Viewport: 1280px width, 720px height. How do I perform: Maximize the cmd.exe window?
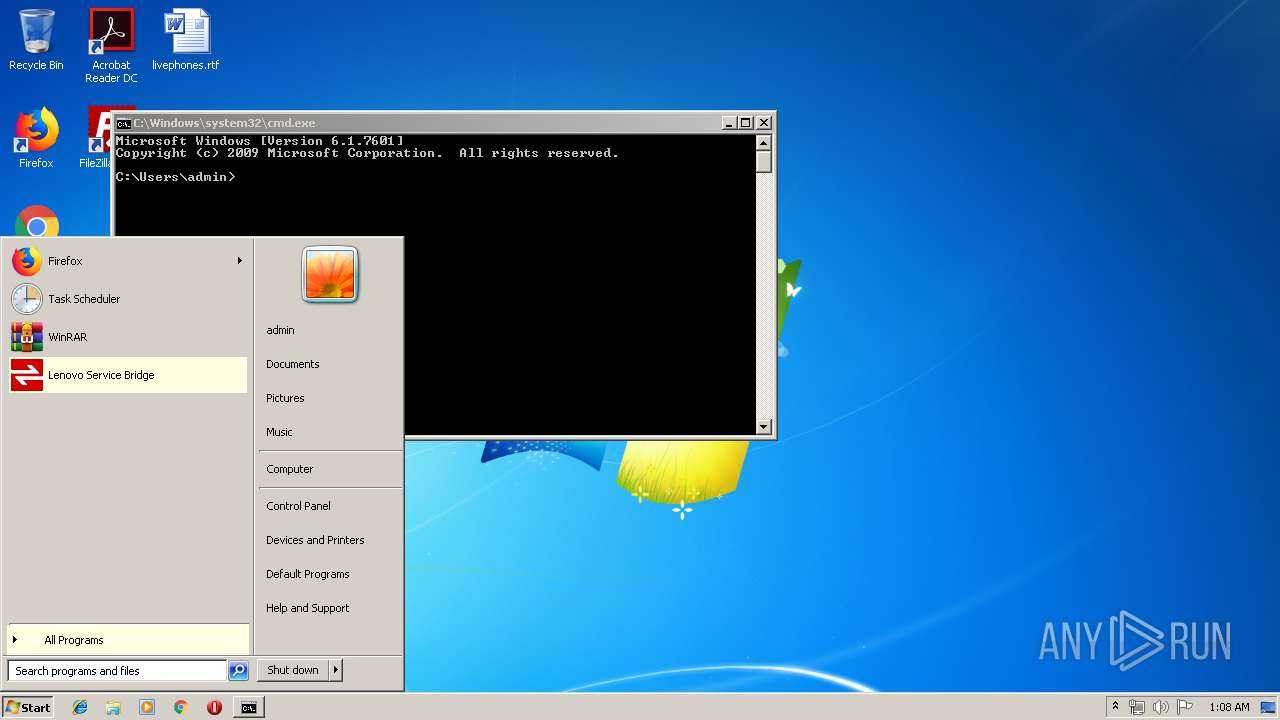tap(745, 123)
